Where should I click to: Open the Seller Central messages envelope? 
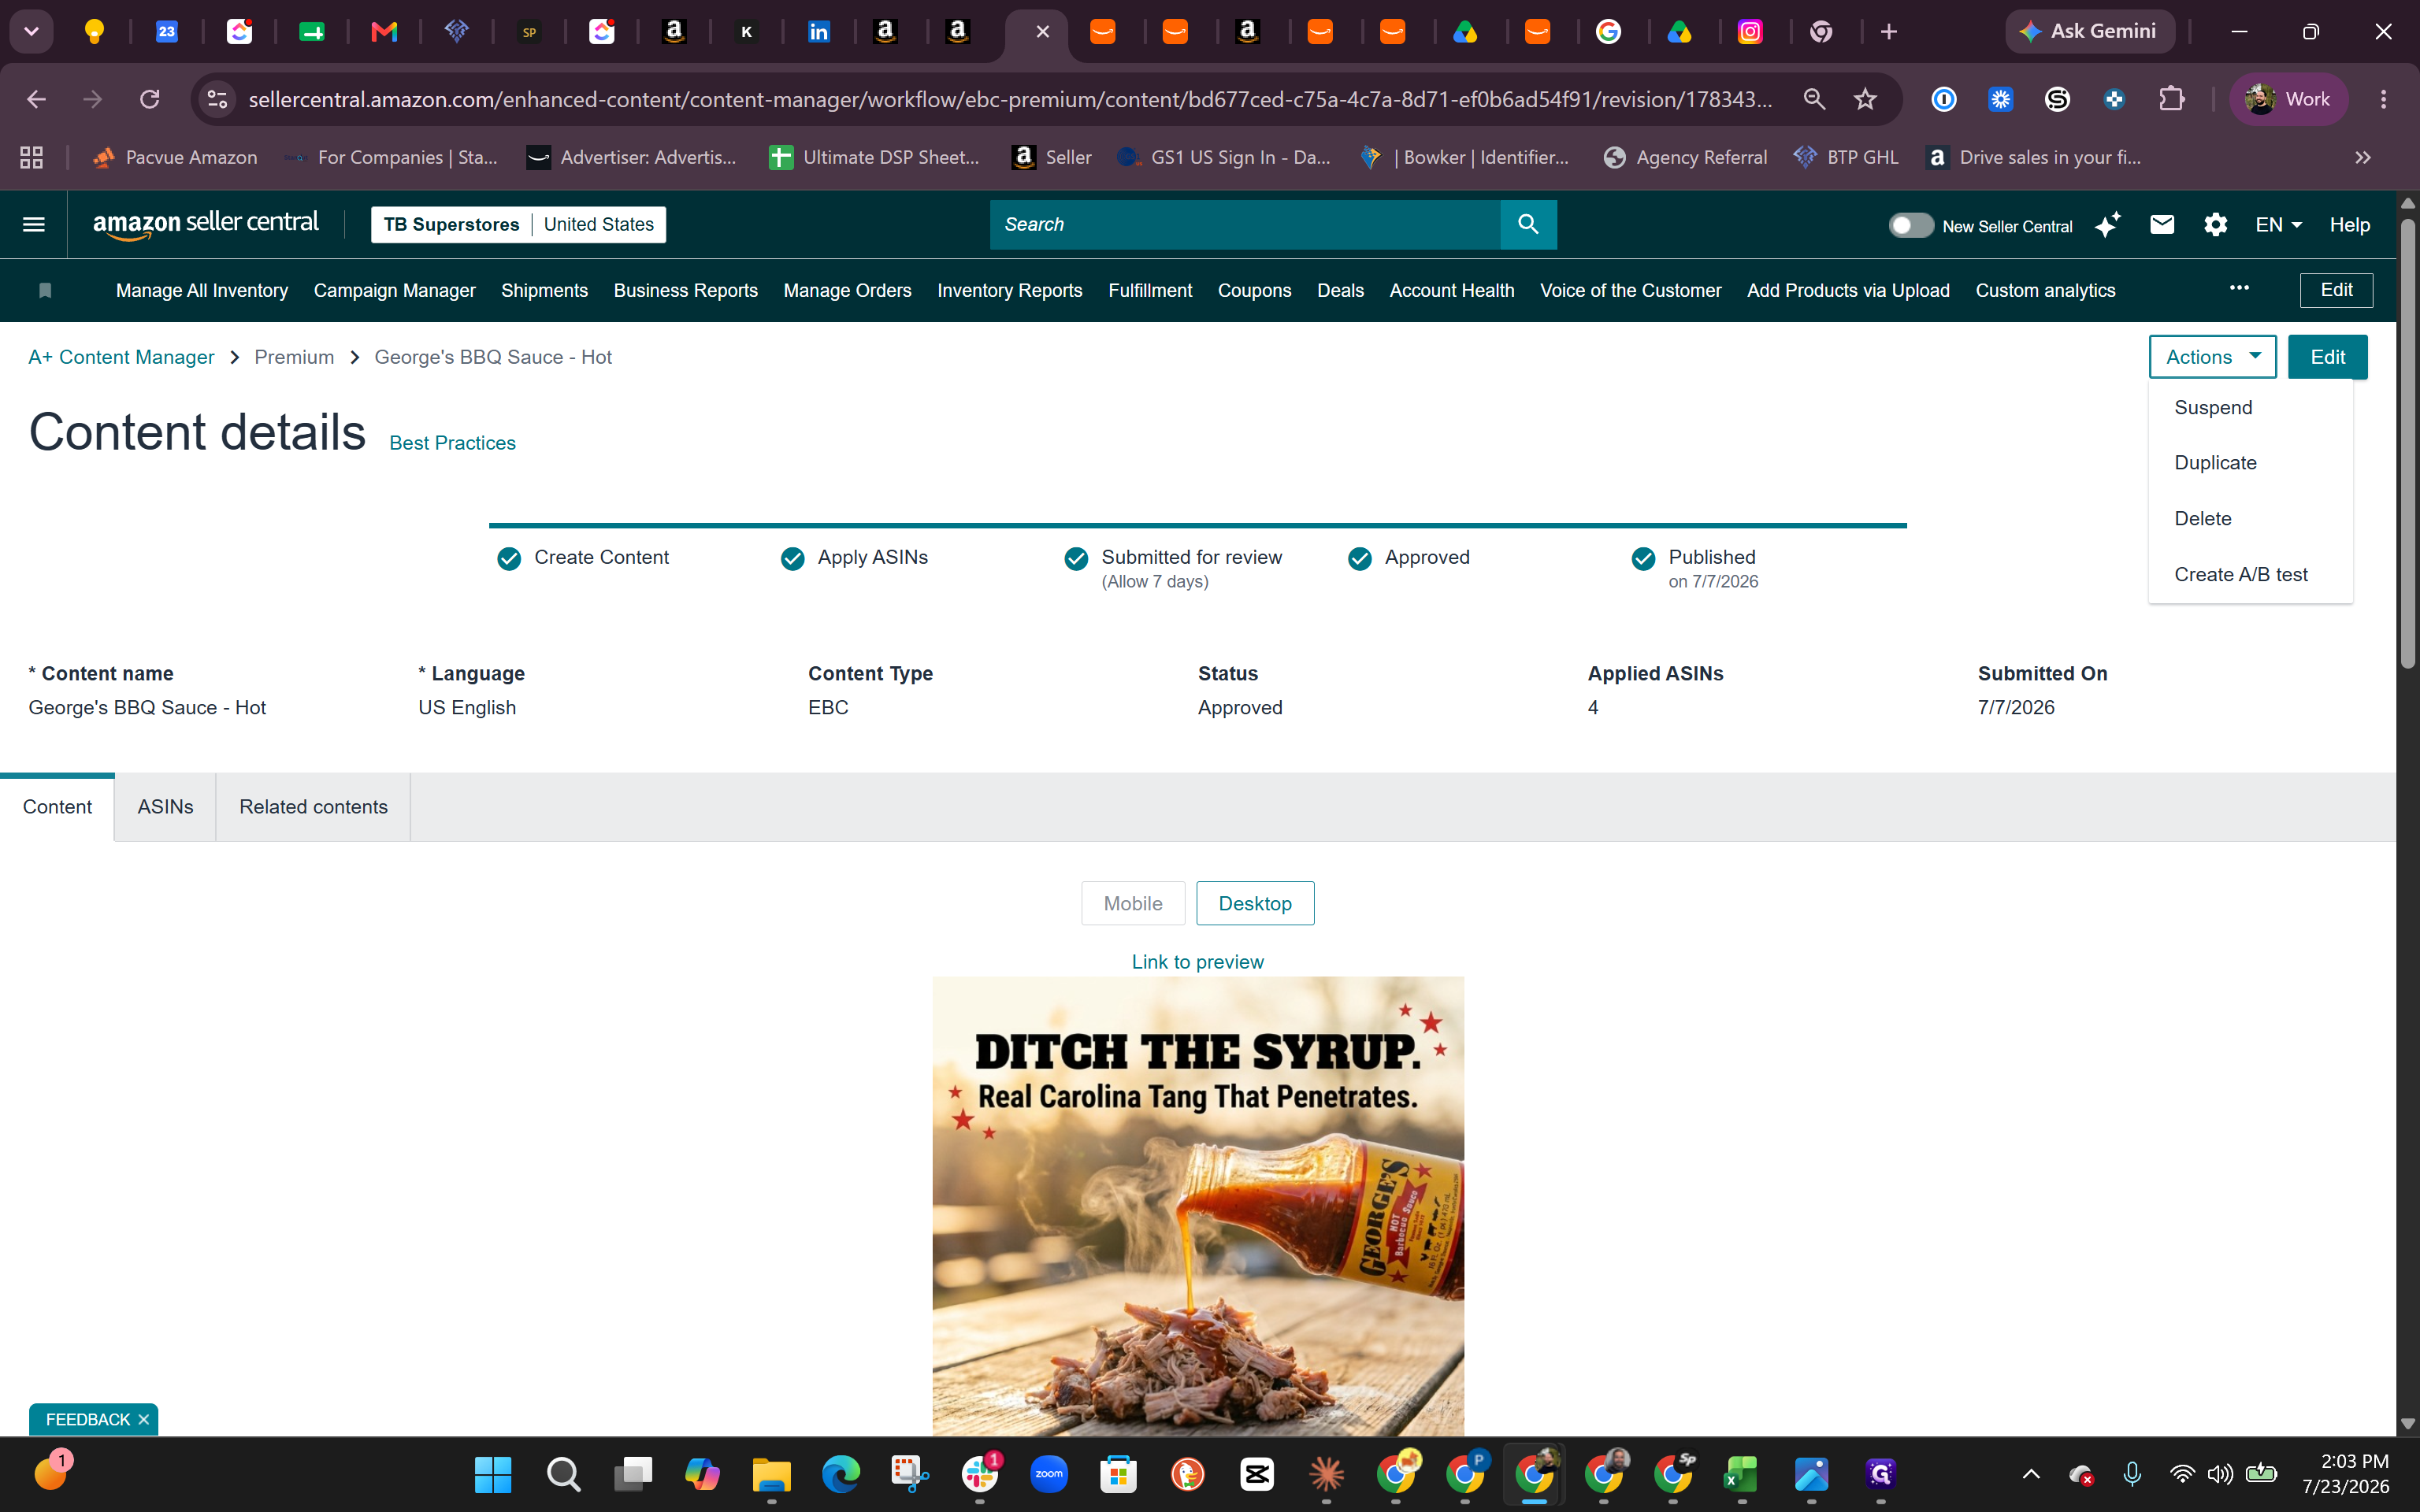click(2162, 225)
